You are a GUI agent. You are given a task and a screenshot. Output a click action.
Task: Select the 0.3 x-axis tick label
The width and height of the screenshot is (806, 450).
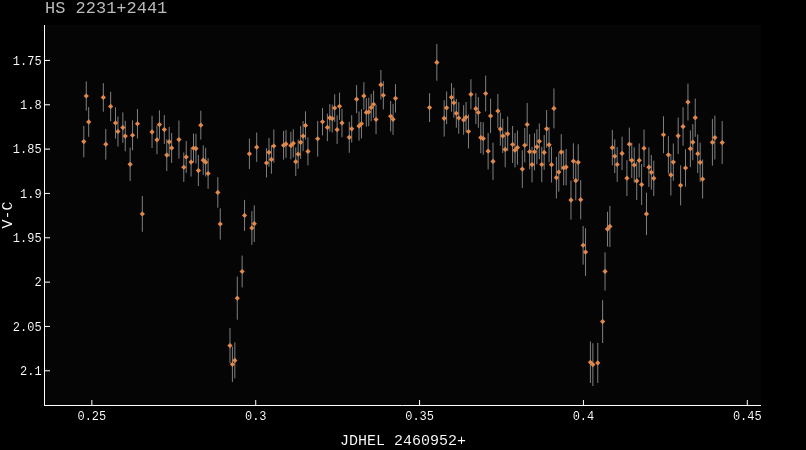click(256, 416)
